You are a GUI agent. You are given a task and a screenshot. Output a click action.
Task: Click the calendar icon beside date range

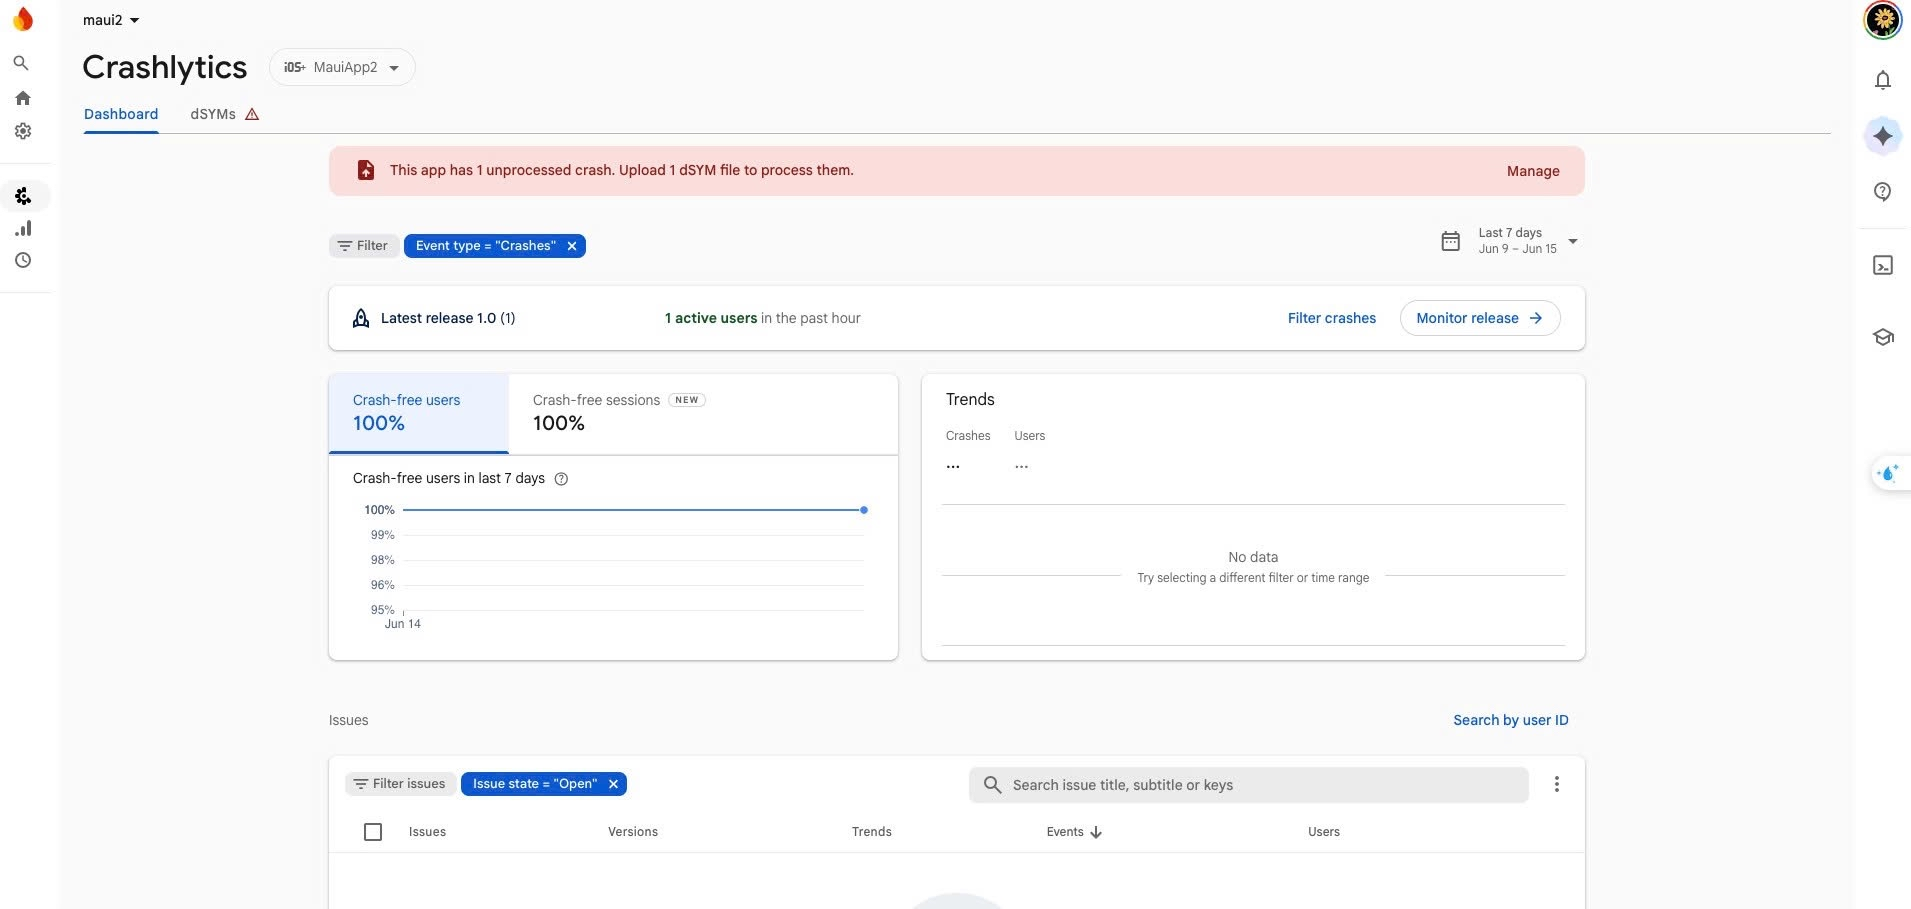[x=1450, y=241]
